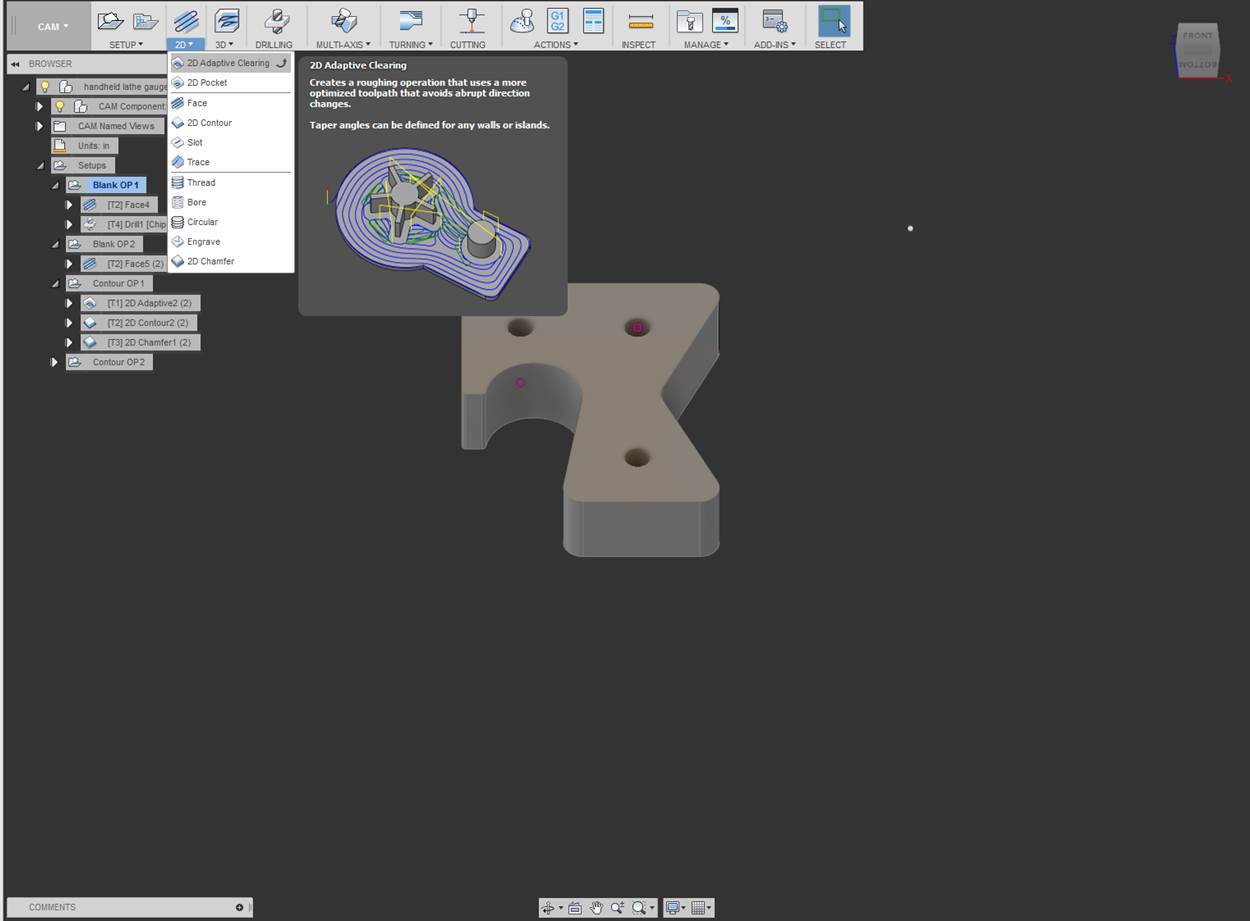This screenshot has height=921, width=1250.
Task: Toggle lightbulb visibility of CAM Component
Action: (60, 106)
